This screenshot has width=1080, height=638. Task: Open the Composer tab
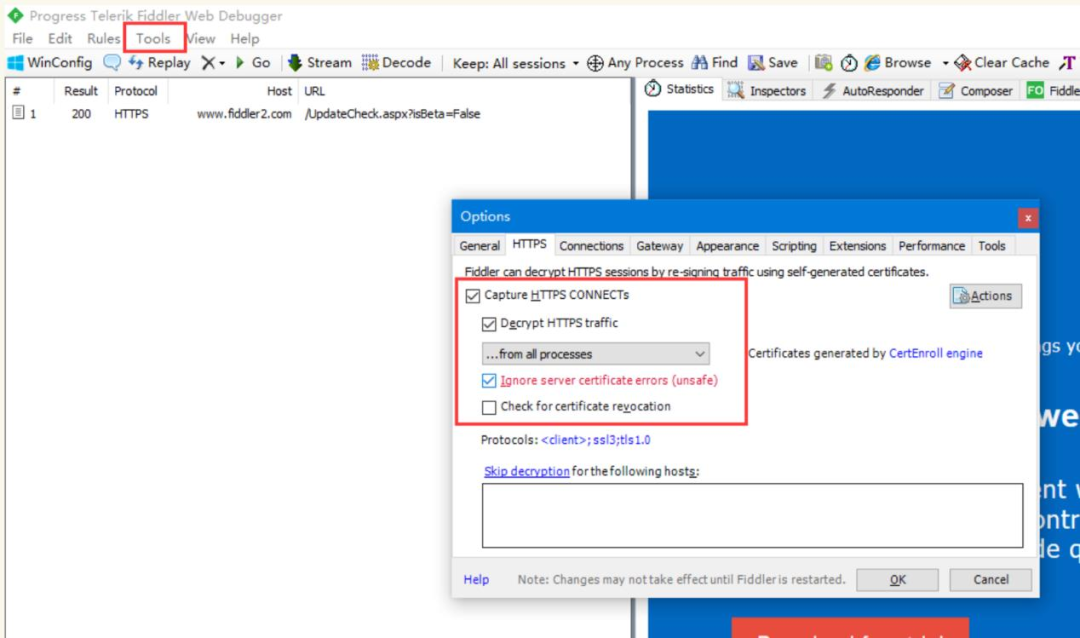tap(976, 91)
